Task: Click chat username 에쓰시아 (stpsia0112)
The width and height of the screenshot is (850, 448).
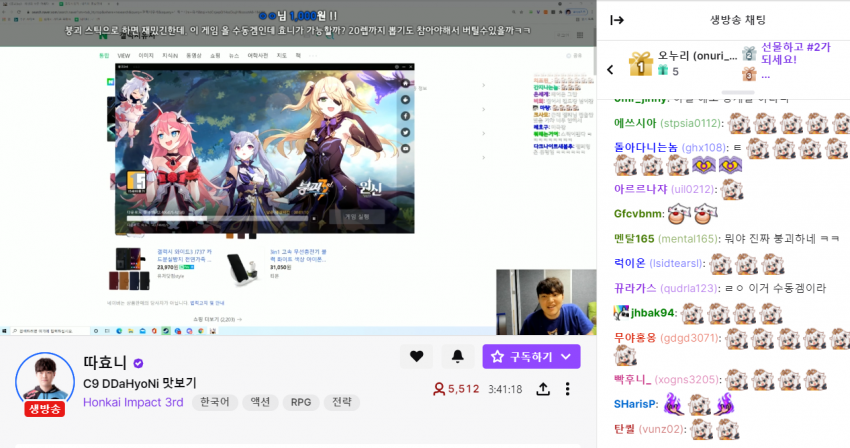Action: tap(667, 124)
